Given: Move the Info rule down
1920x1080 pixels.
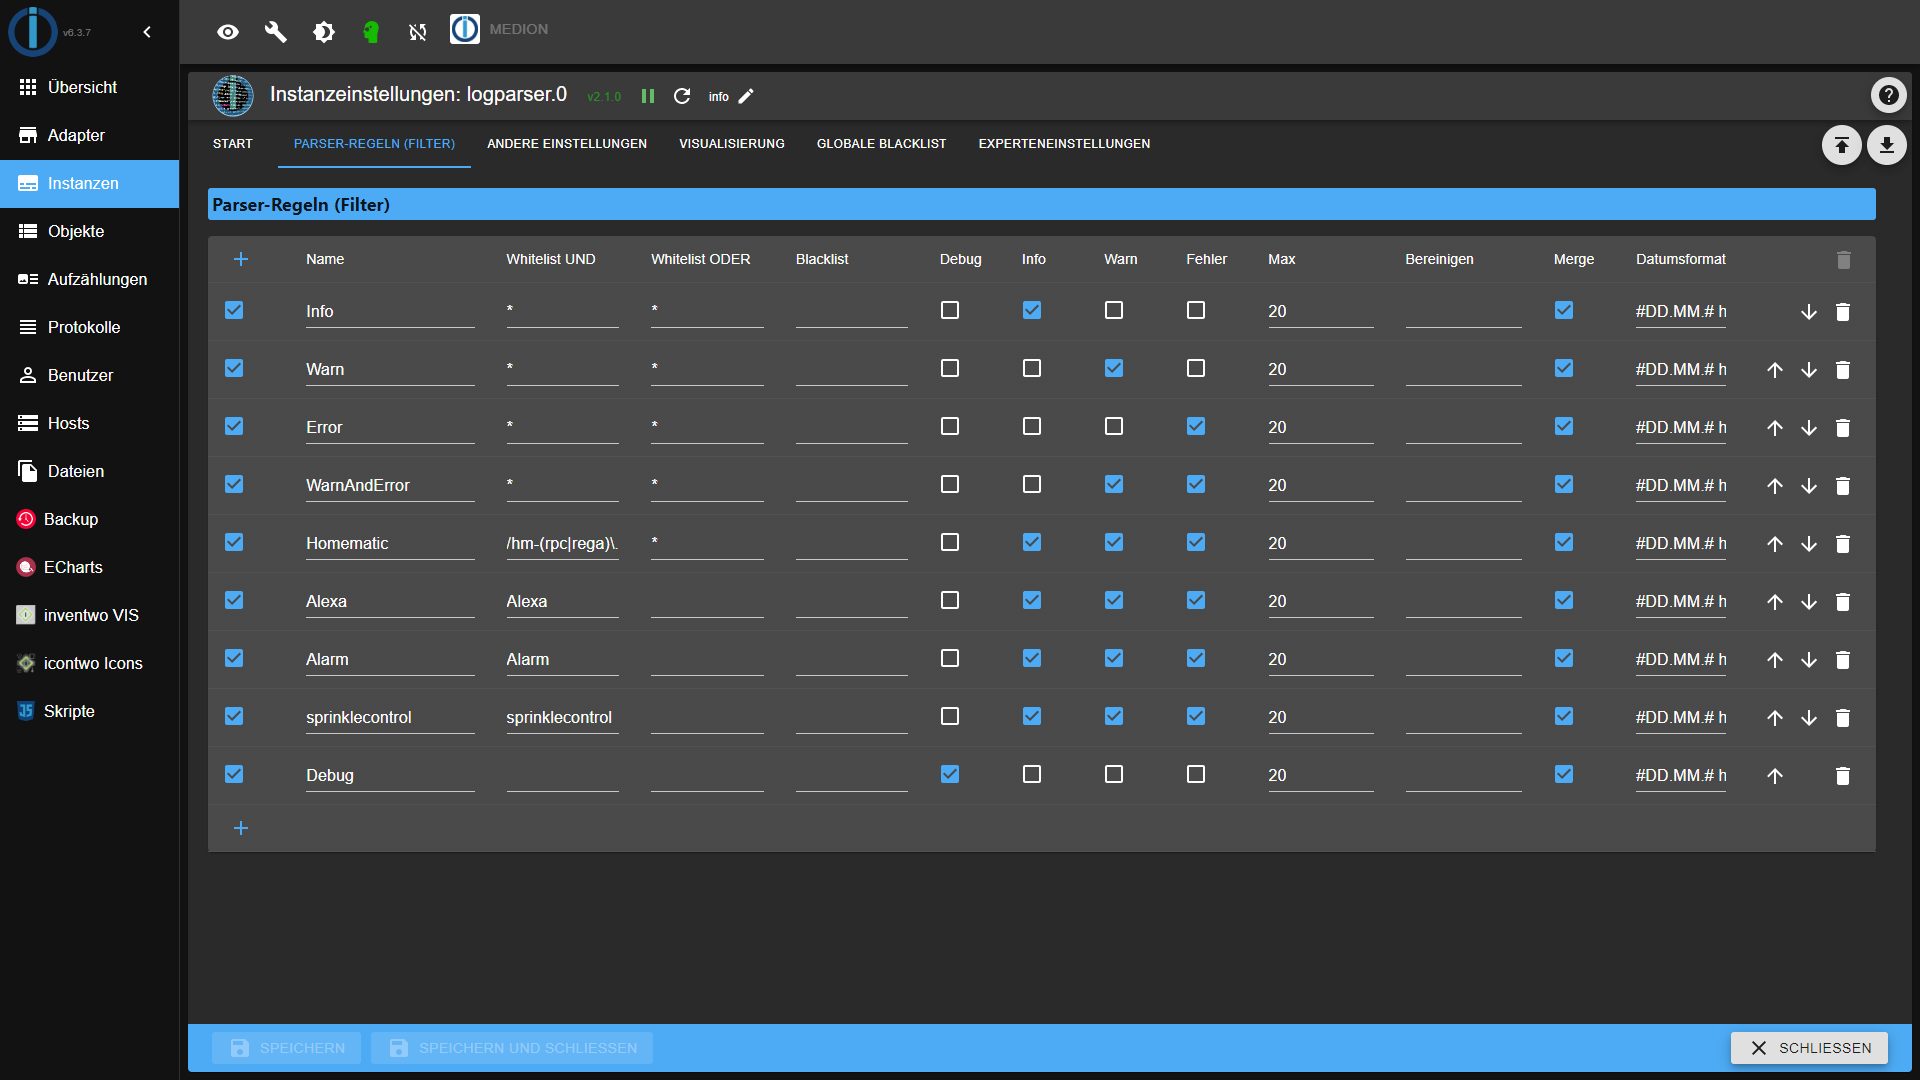Looking at the screenshot, I should pos(1809,312).
